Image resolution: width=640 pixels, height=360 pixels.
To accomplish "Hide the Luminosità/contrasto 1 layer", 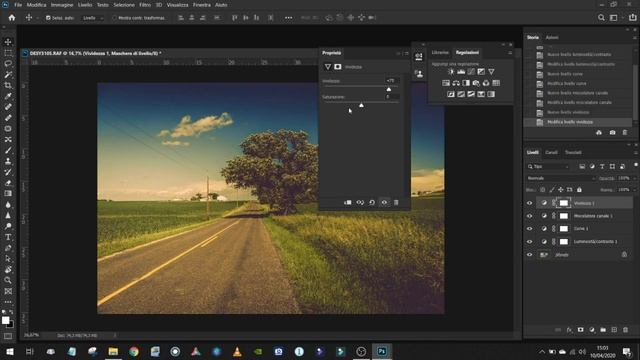I will click(x=529, y=242).
